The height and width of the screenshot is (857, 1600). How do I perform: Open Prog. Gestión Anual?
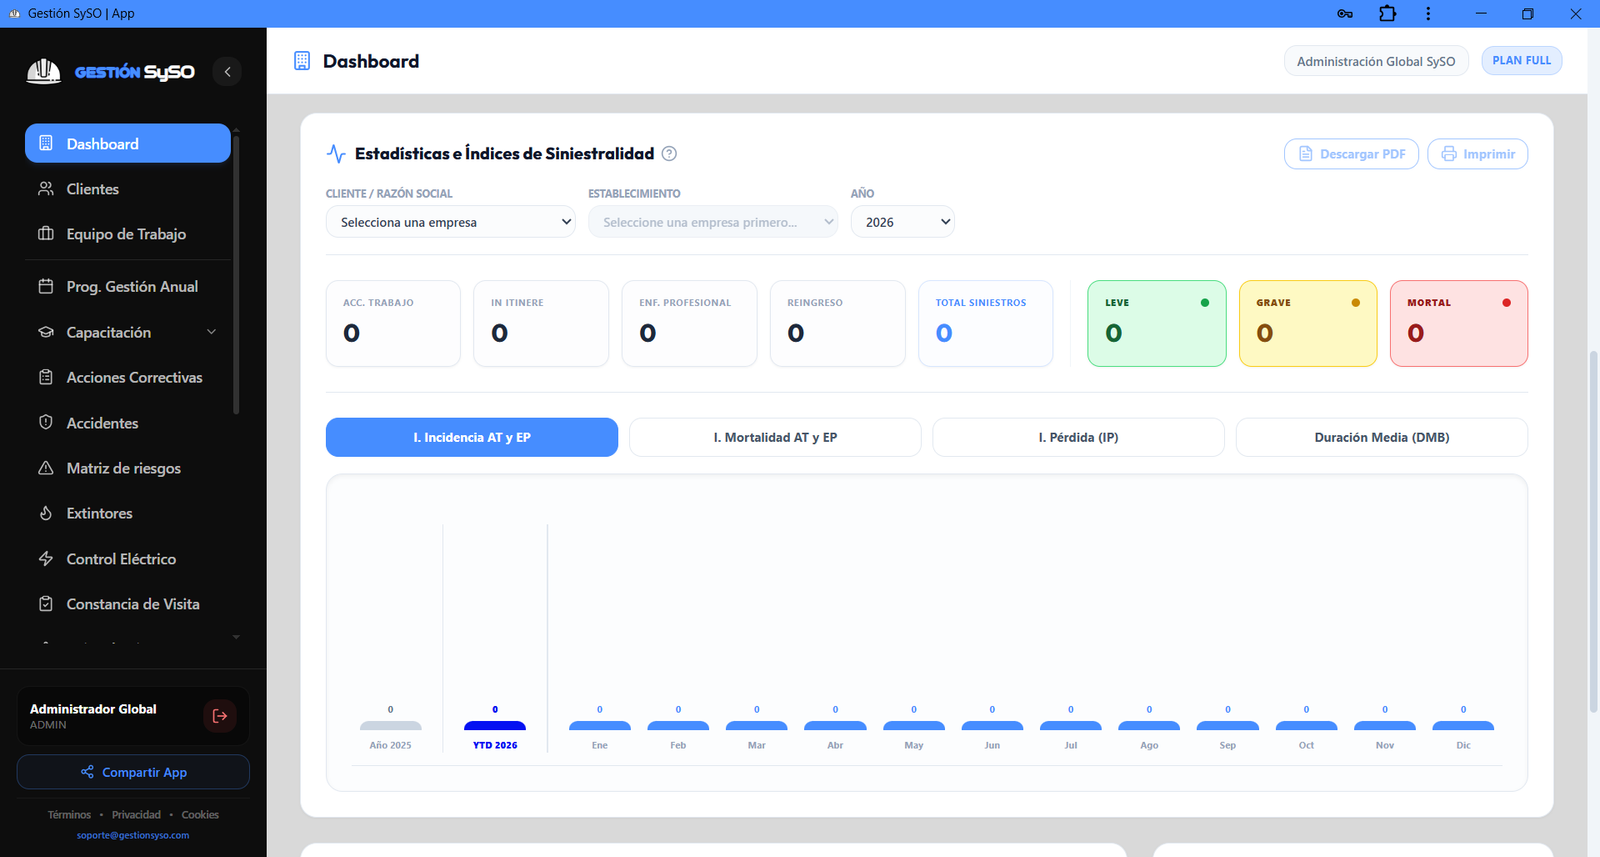(x=132, y=286)
